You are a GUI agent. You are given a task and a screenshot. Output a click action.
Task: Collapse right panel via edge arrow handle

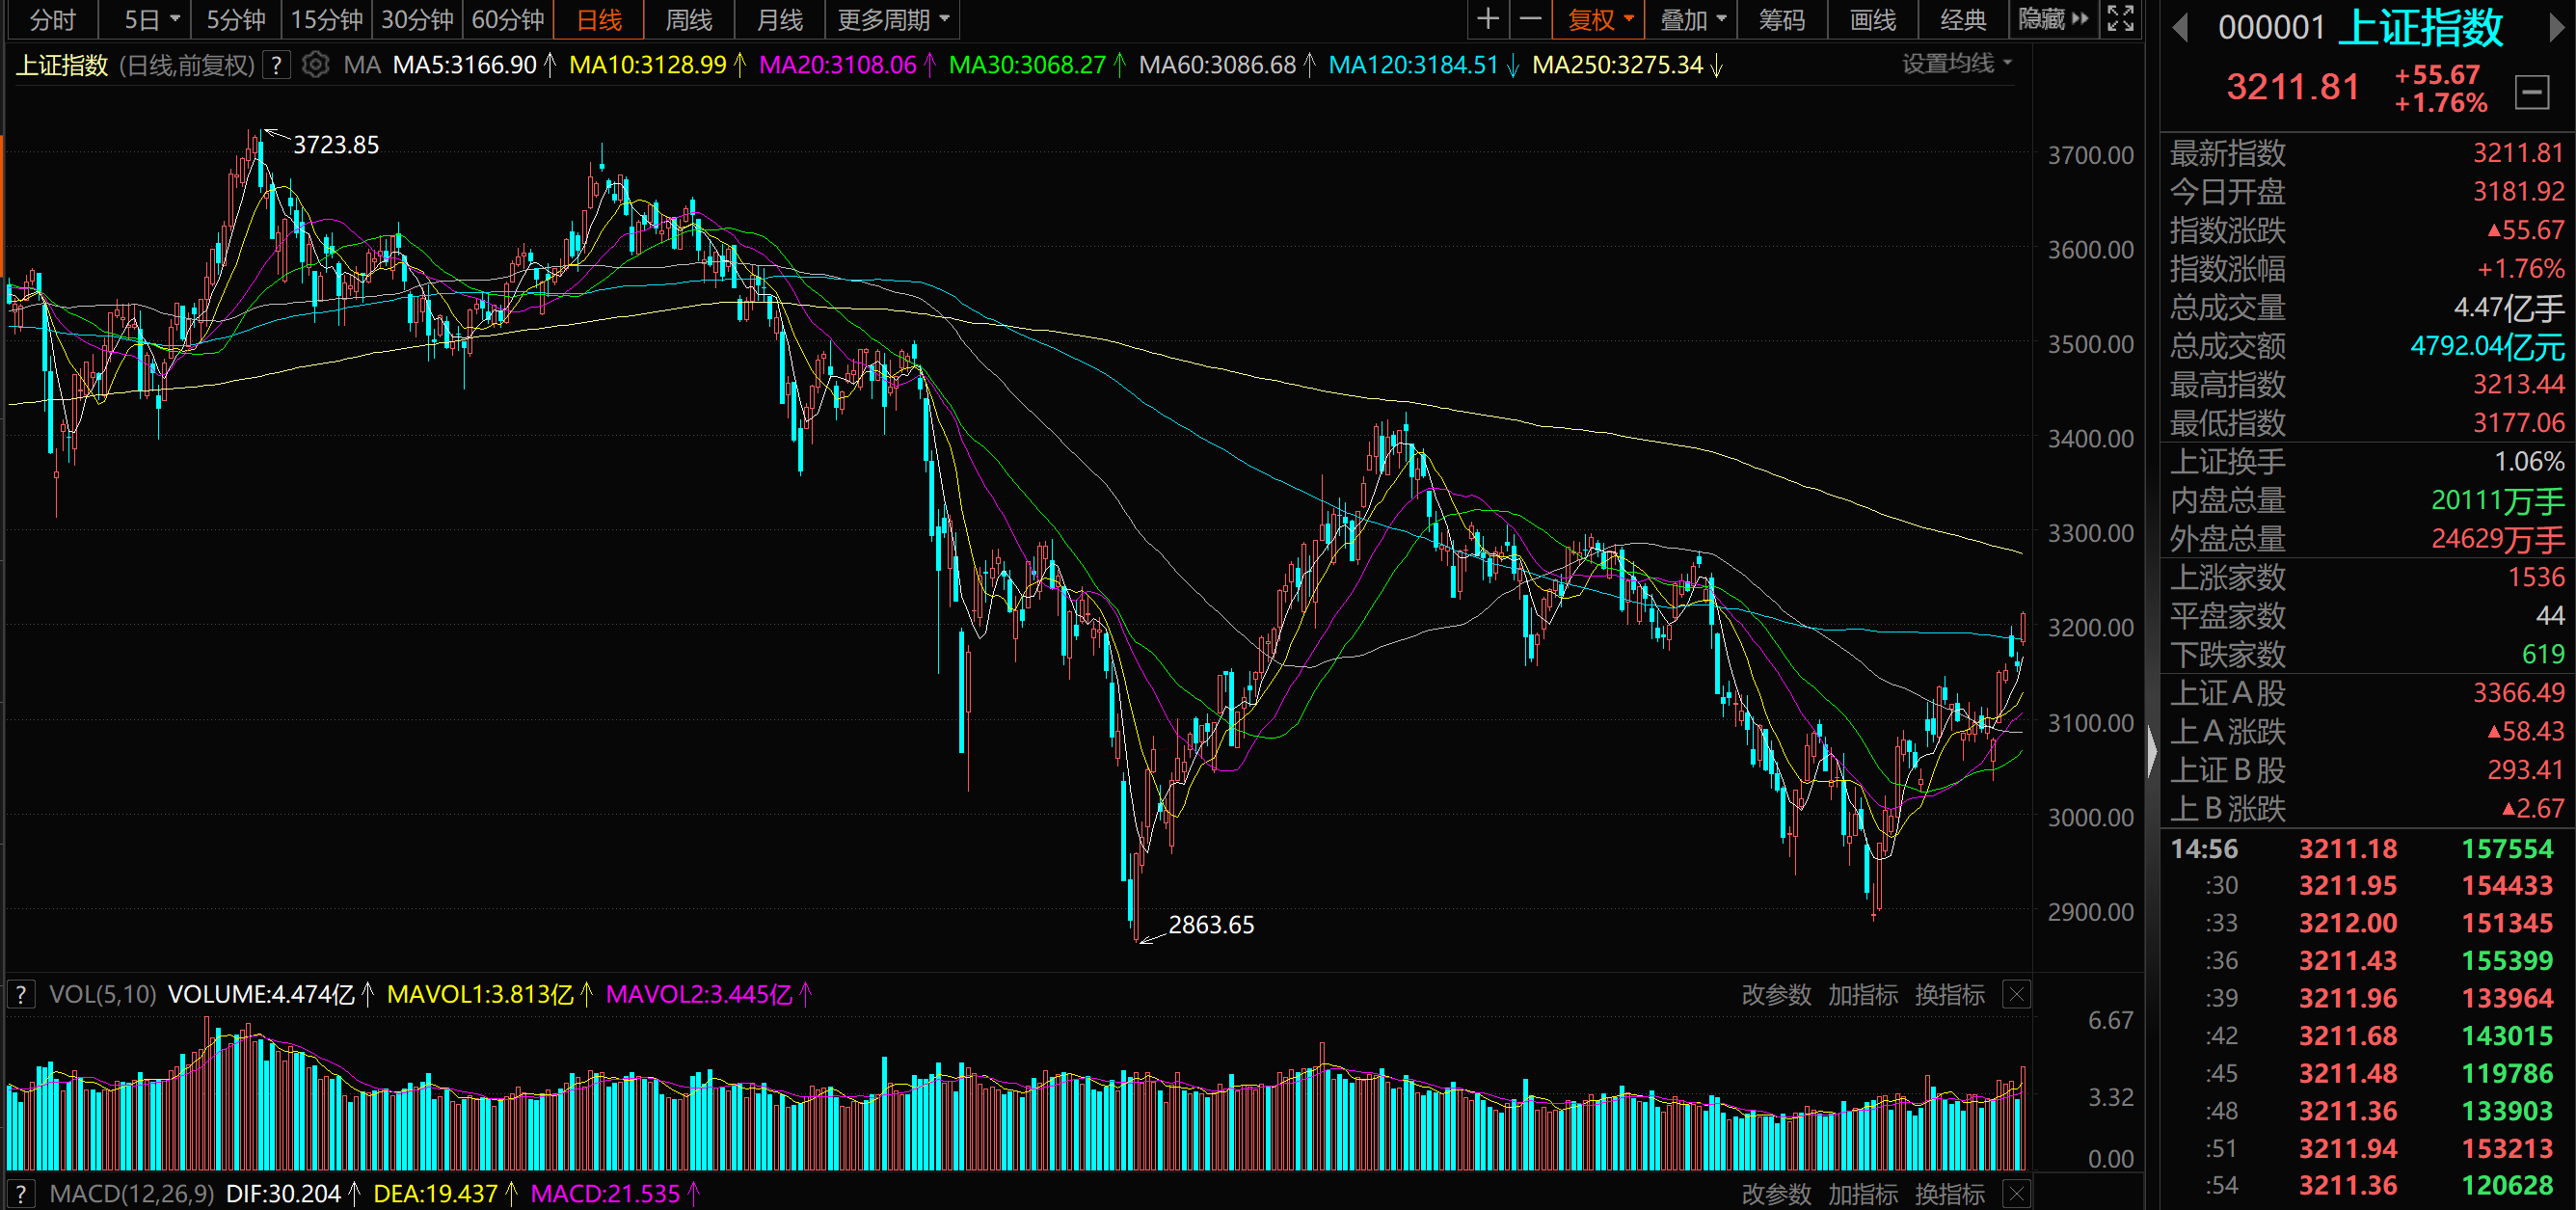[2152, 752]
